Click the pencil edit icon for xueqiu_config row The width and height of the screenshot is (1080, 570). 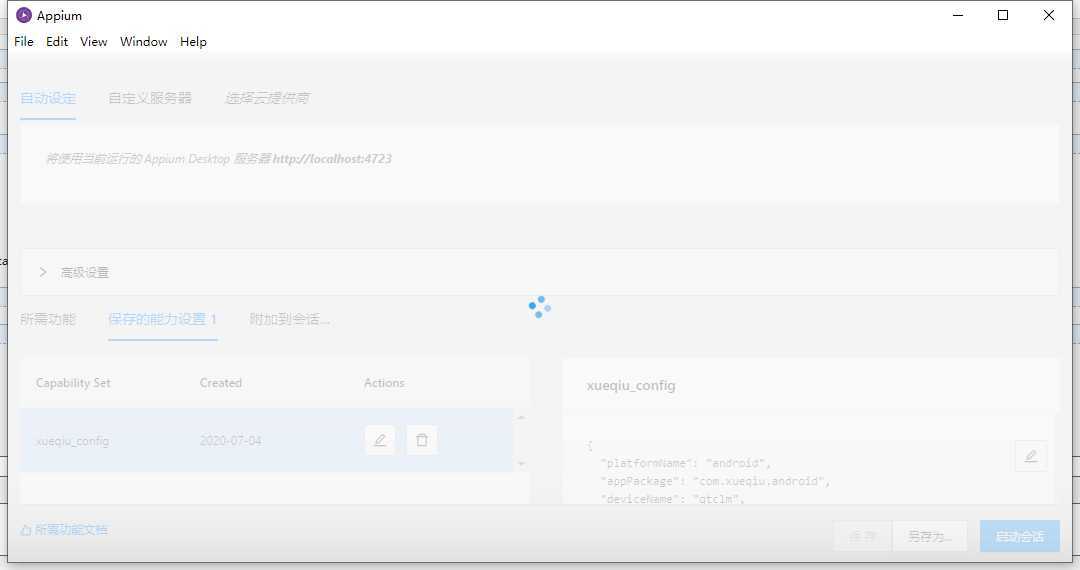coord(380,440)
